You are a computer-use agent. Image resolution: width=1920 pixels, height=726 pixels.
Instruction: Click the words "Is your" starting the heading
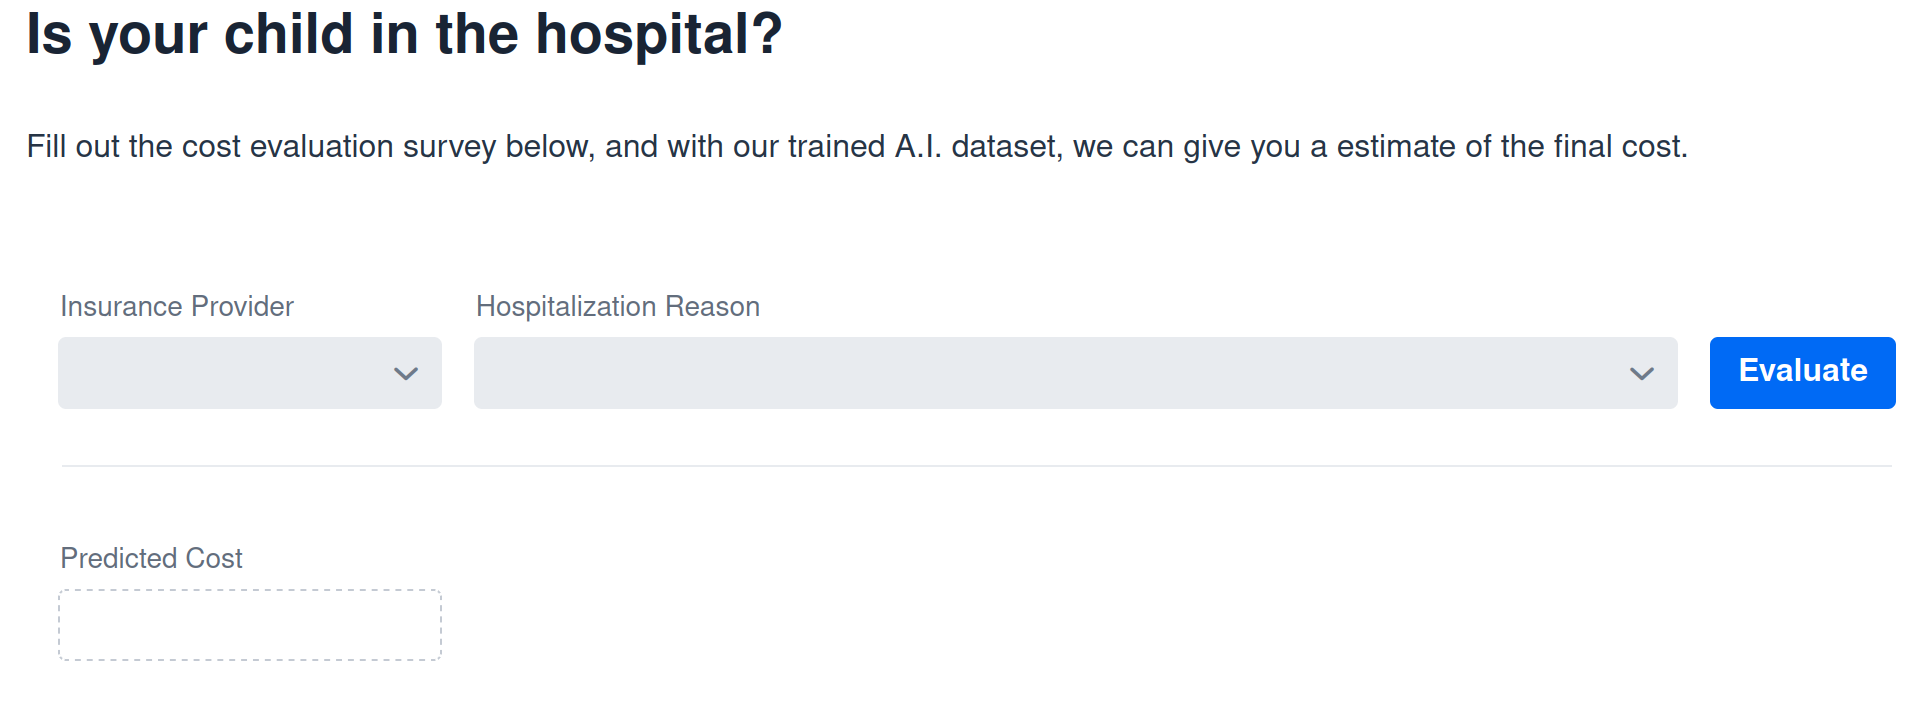click(116, 34)
